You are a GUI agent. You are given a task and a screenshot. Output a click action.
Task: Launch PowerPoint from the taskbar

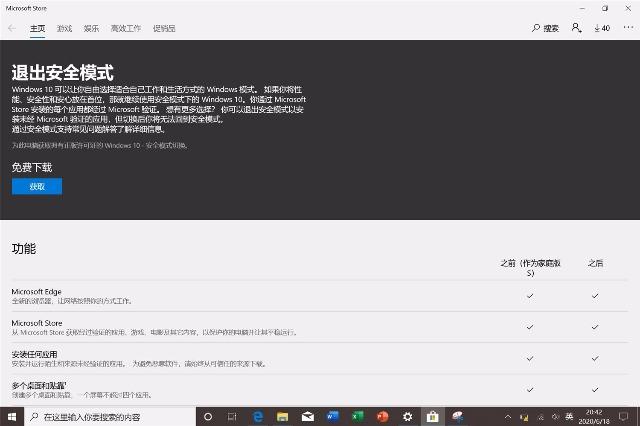382,417
